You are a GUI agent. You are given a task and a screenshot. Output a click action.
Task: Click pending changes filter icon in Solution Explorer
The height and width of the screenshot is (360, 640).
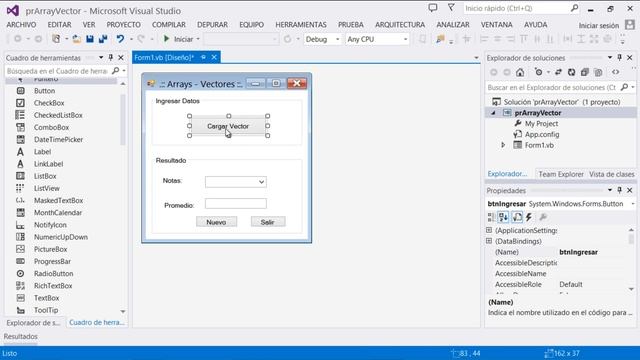point(539,72)
